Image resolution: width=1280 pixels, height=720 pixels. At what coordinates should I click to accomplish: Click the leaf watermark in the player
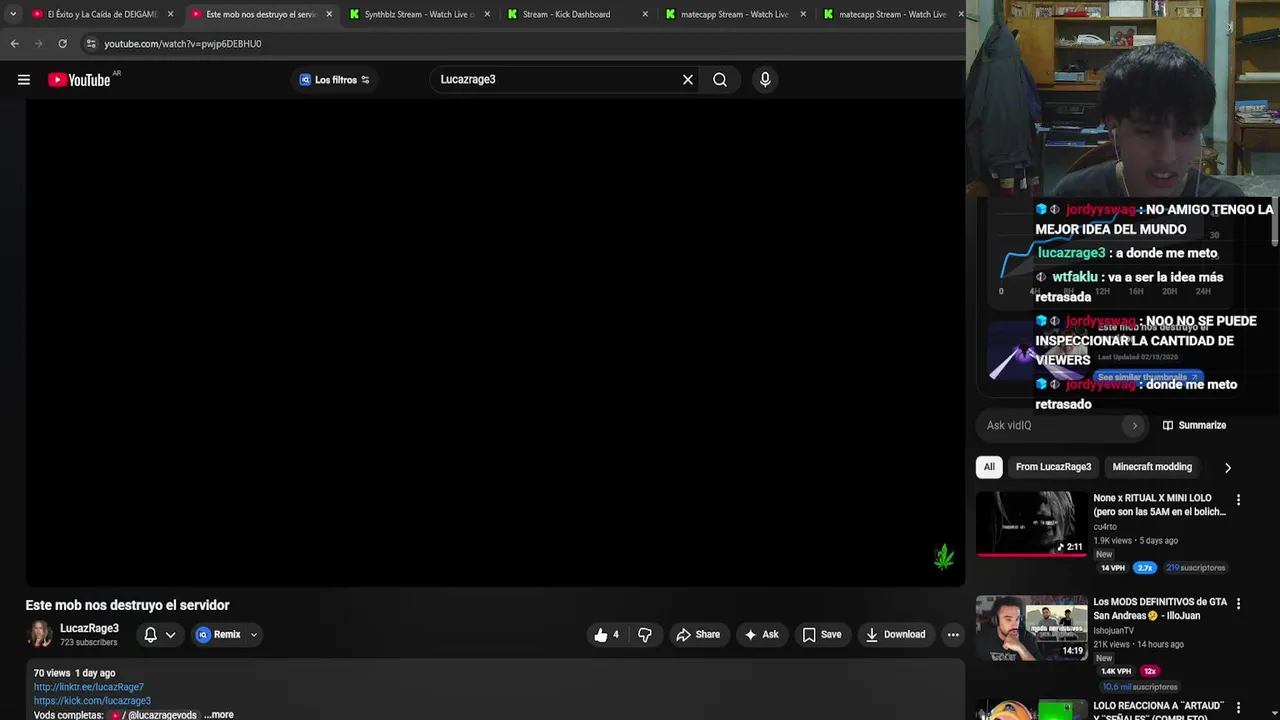(x=944, y=557)
